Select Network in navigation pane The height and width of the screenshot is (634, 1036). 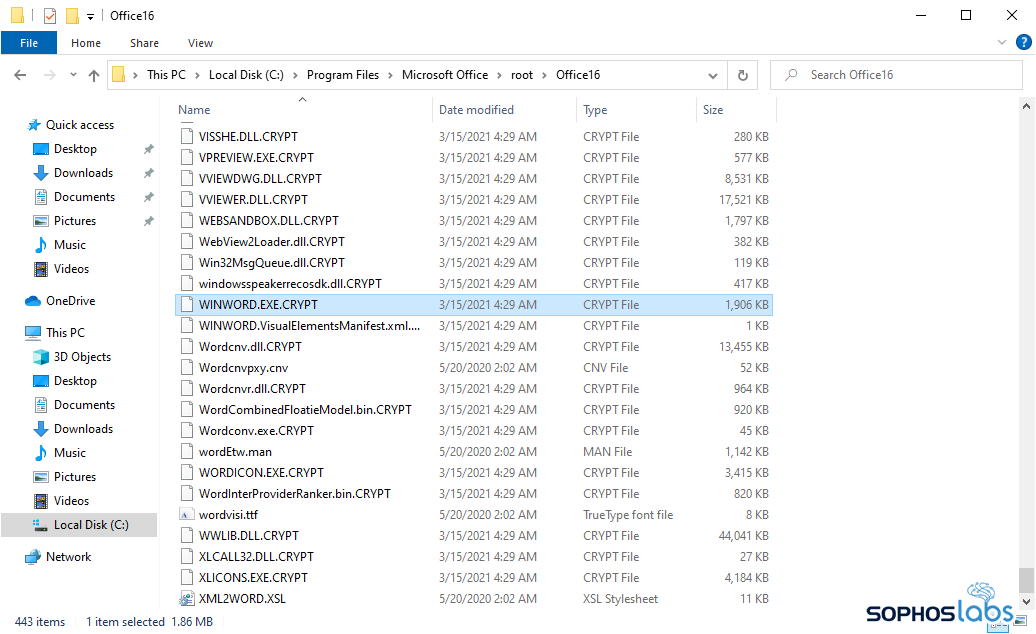pyautogui.click(x=68, y=557)
